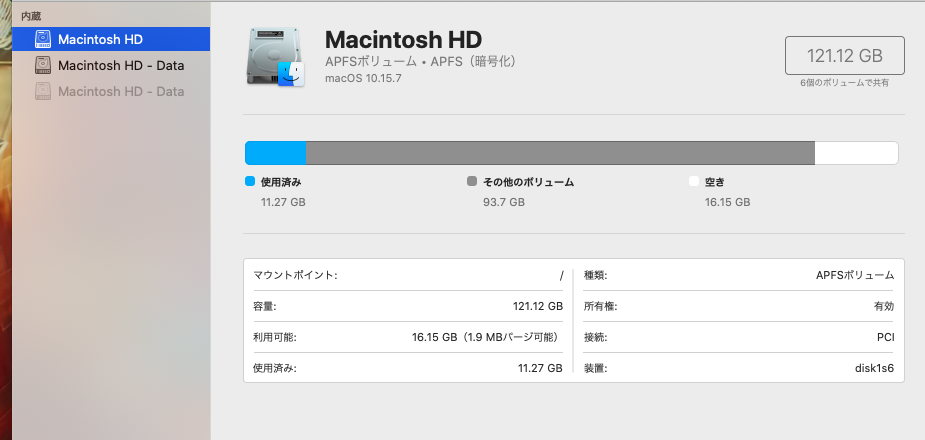Screen dimensions: 925x440
Task: Click the 有効 ownership value
Action: click(x=884, y=306)
